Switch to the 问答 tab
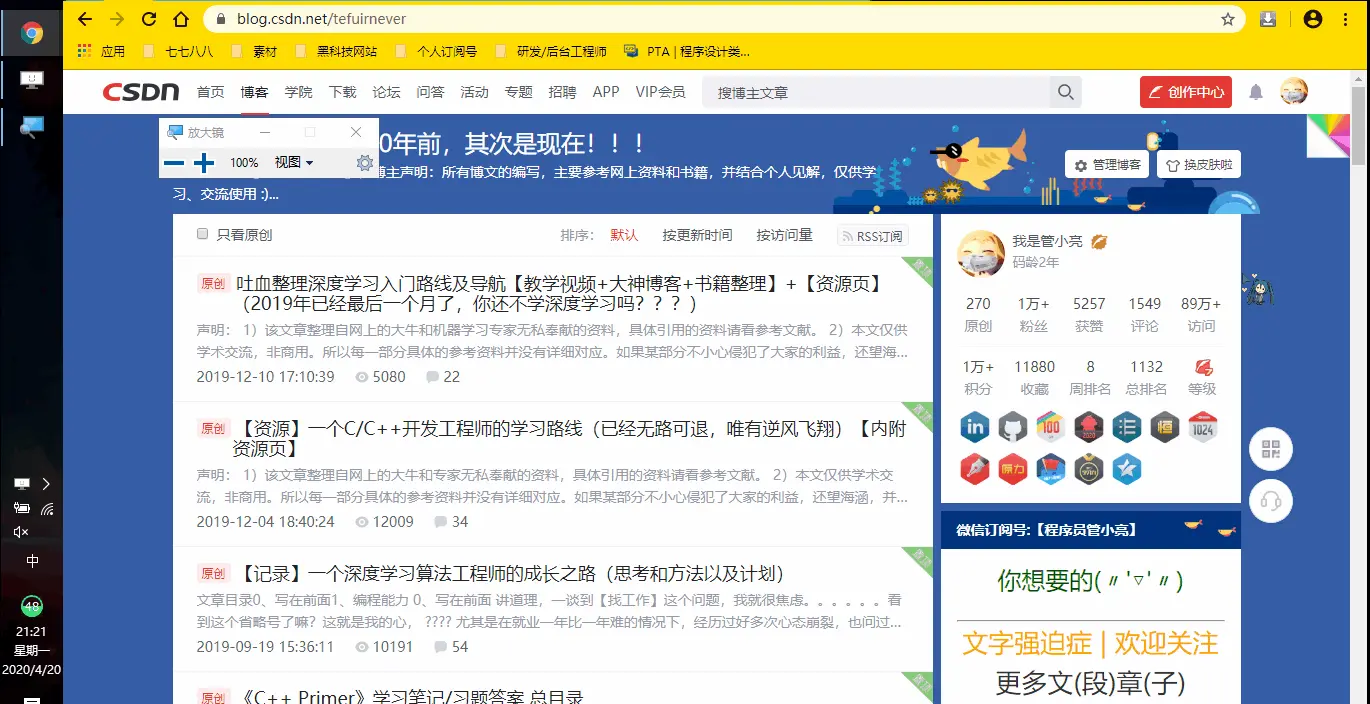 click(x=430, y=91)
